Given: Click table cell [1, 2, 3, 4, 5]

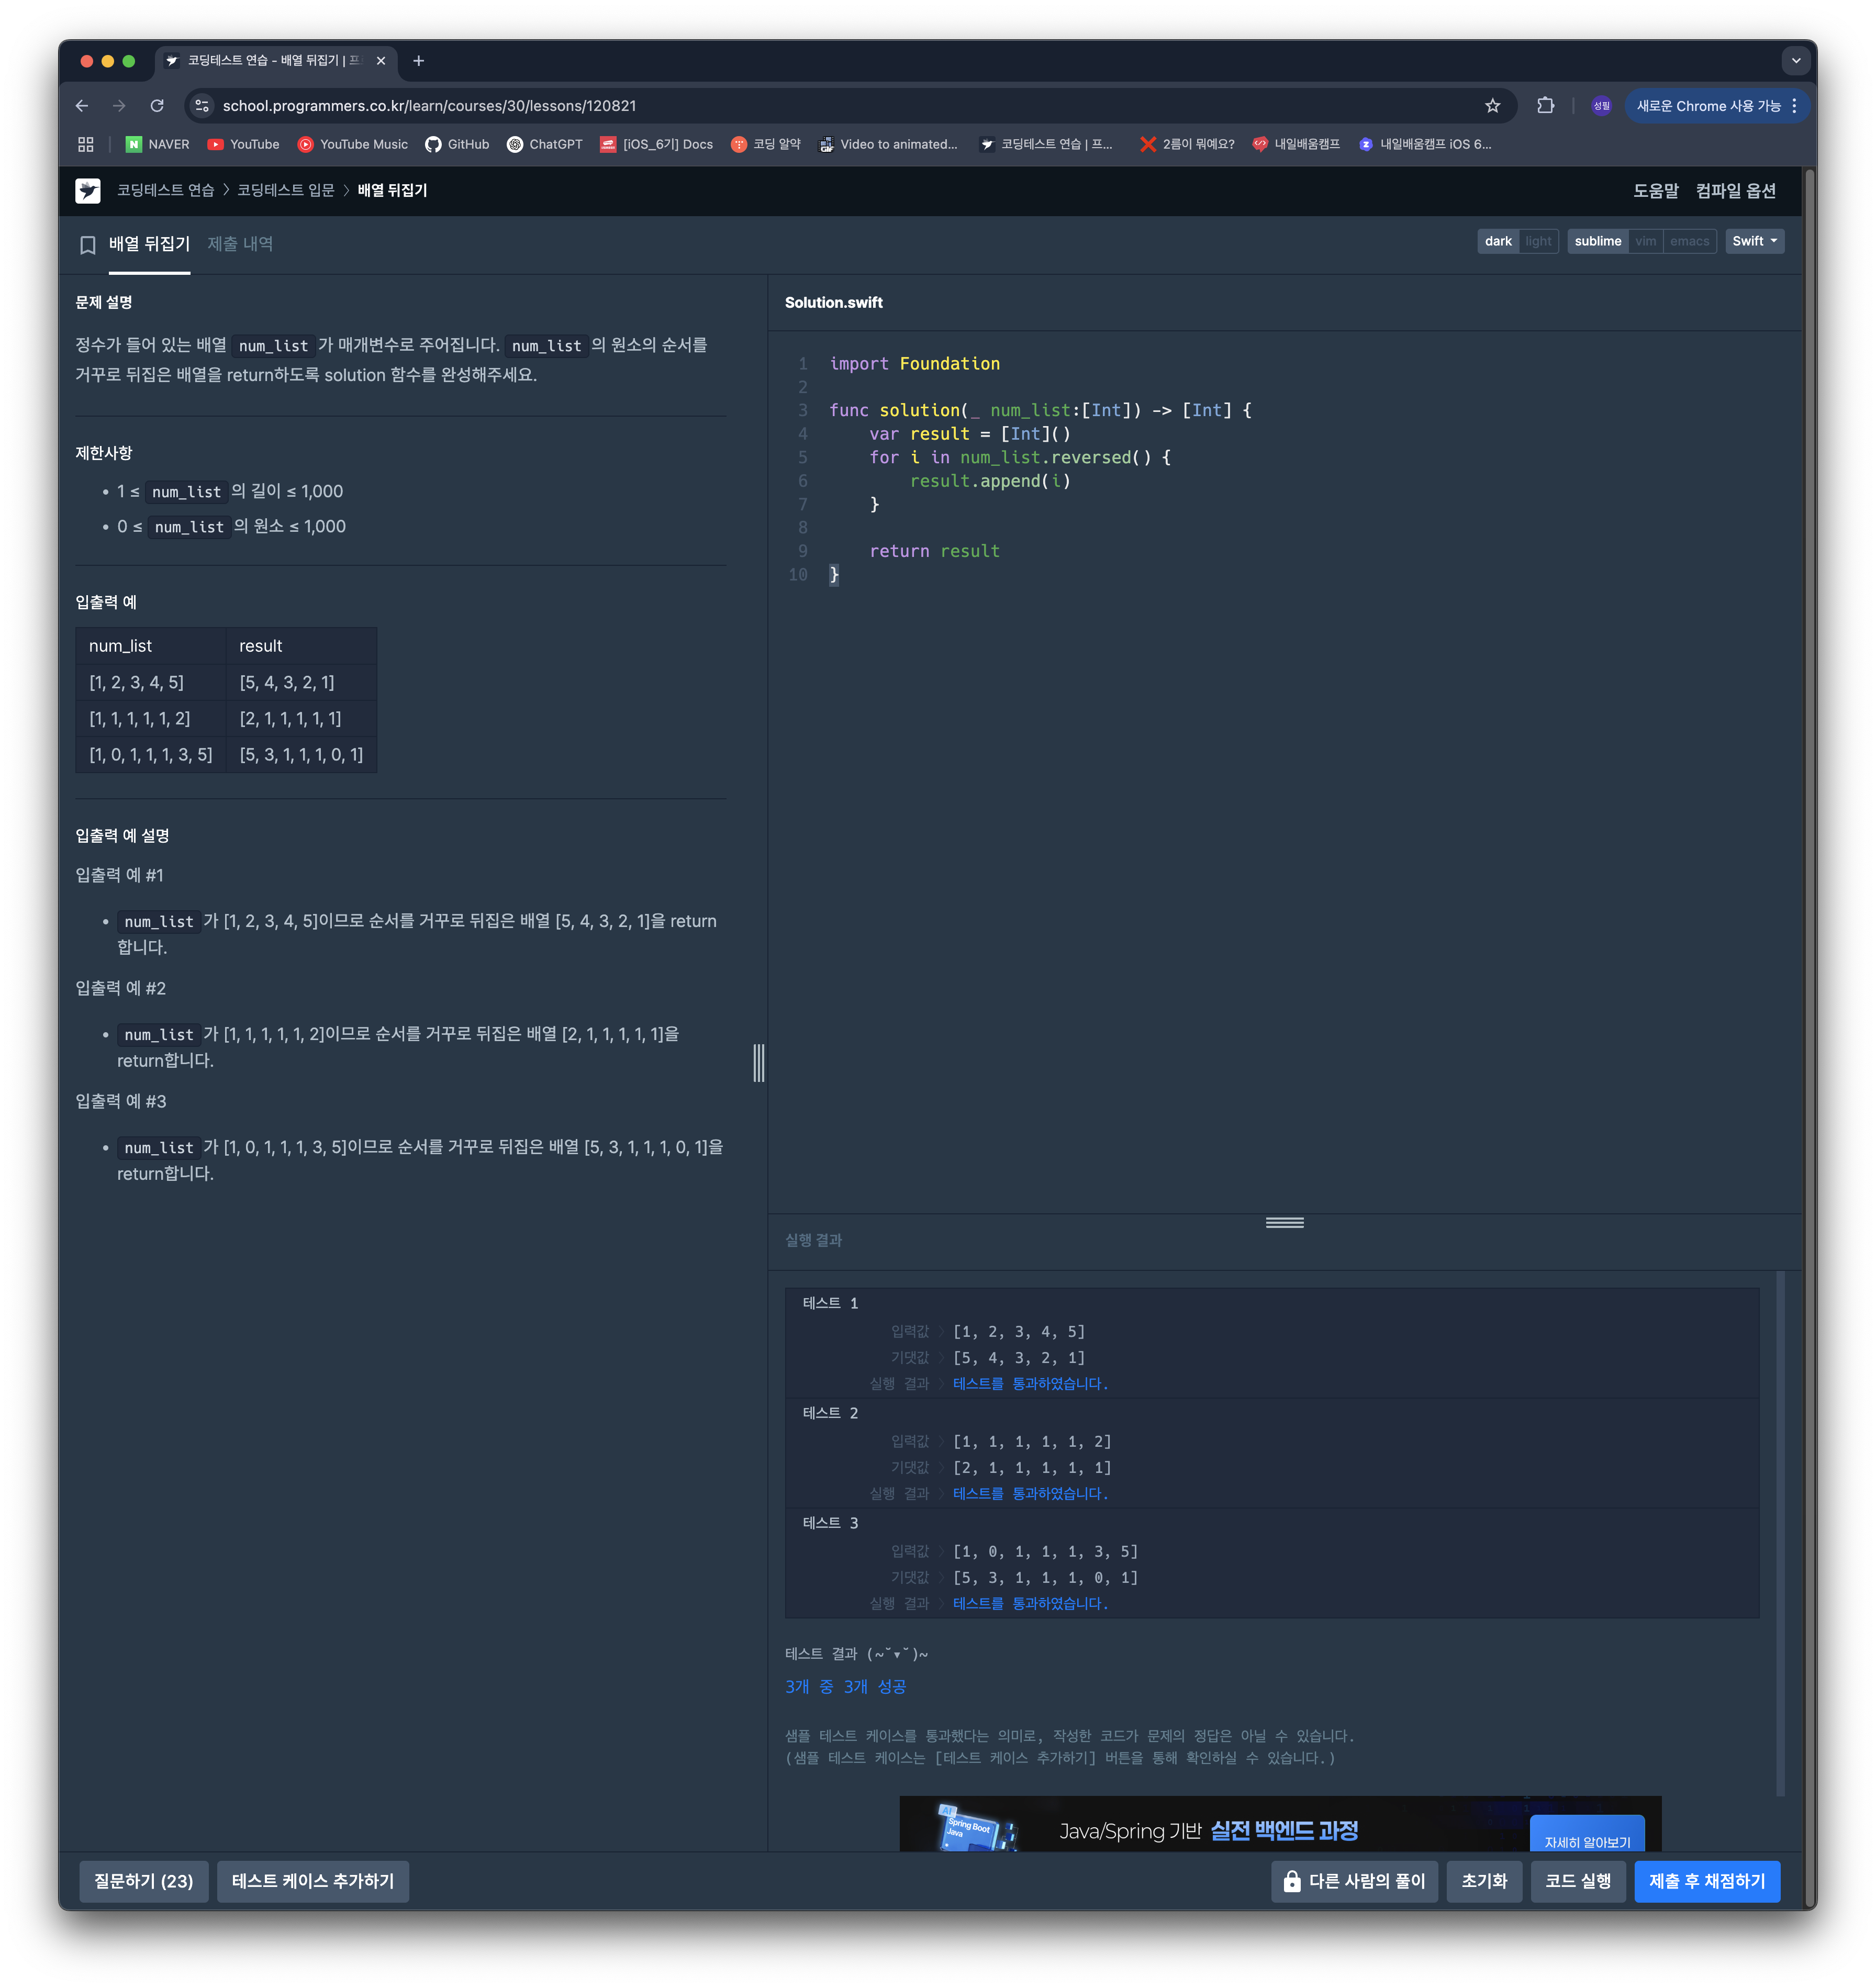Looking at the screenshot, I should pyautogui.click(x=151, y=682).
